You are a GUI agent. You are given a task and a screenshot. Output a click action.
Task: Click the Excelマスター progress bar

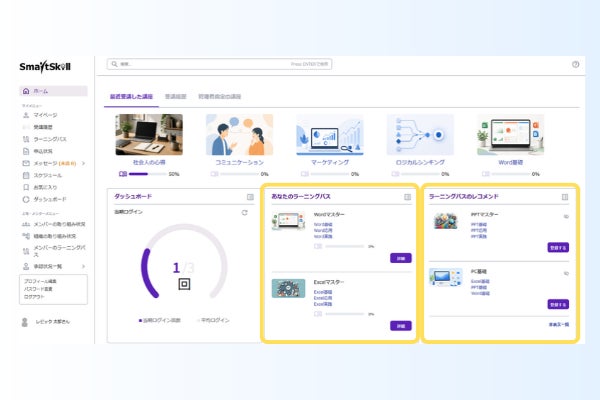[x=344, y=314]
